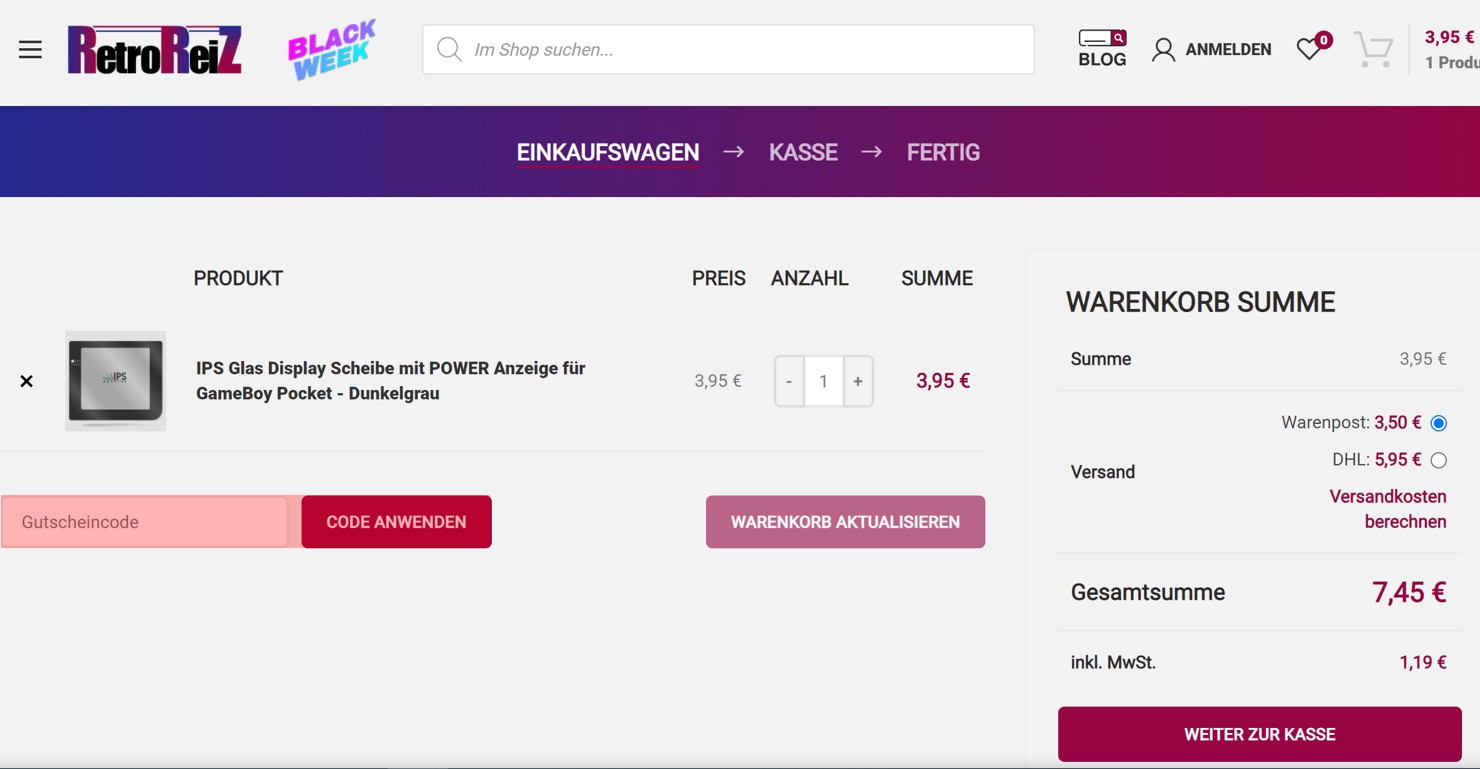The height and width of the screenshot is (769, 1480).
Task: Select Warenpost 3,50 € shipping option
Action: point(1439,423)
